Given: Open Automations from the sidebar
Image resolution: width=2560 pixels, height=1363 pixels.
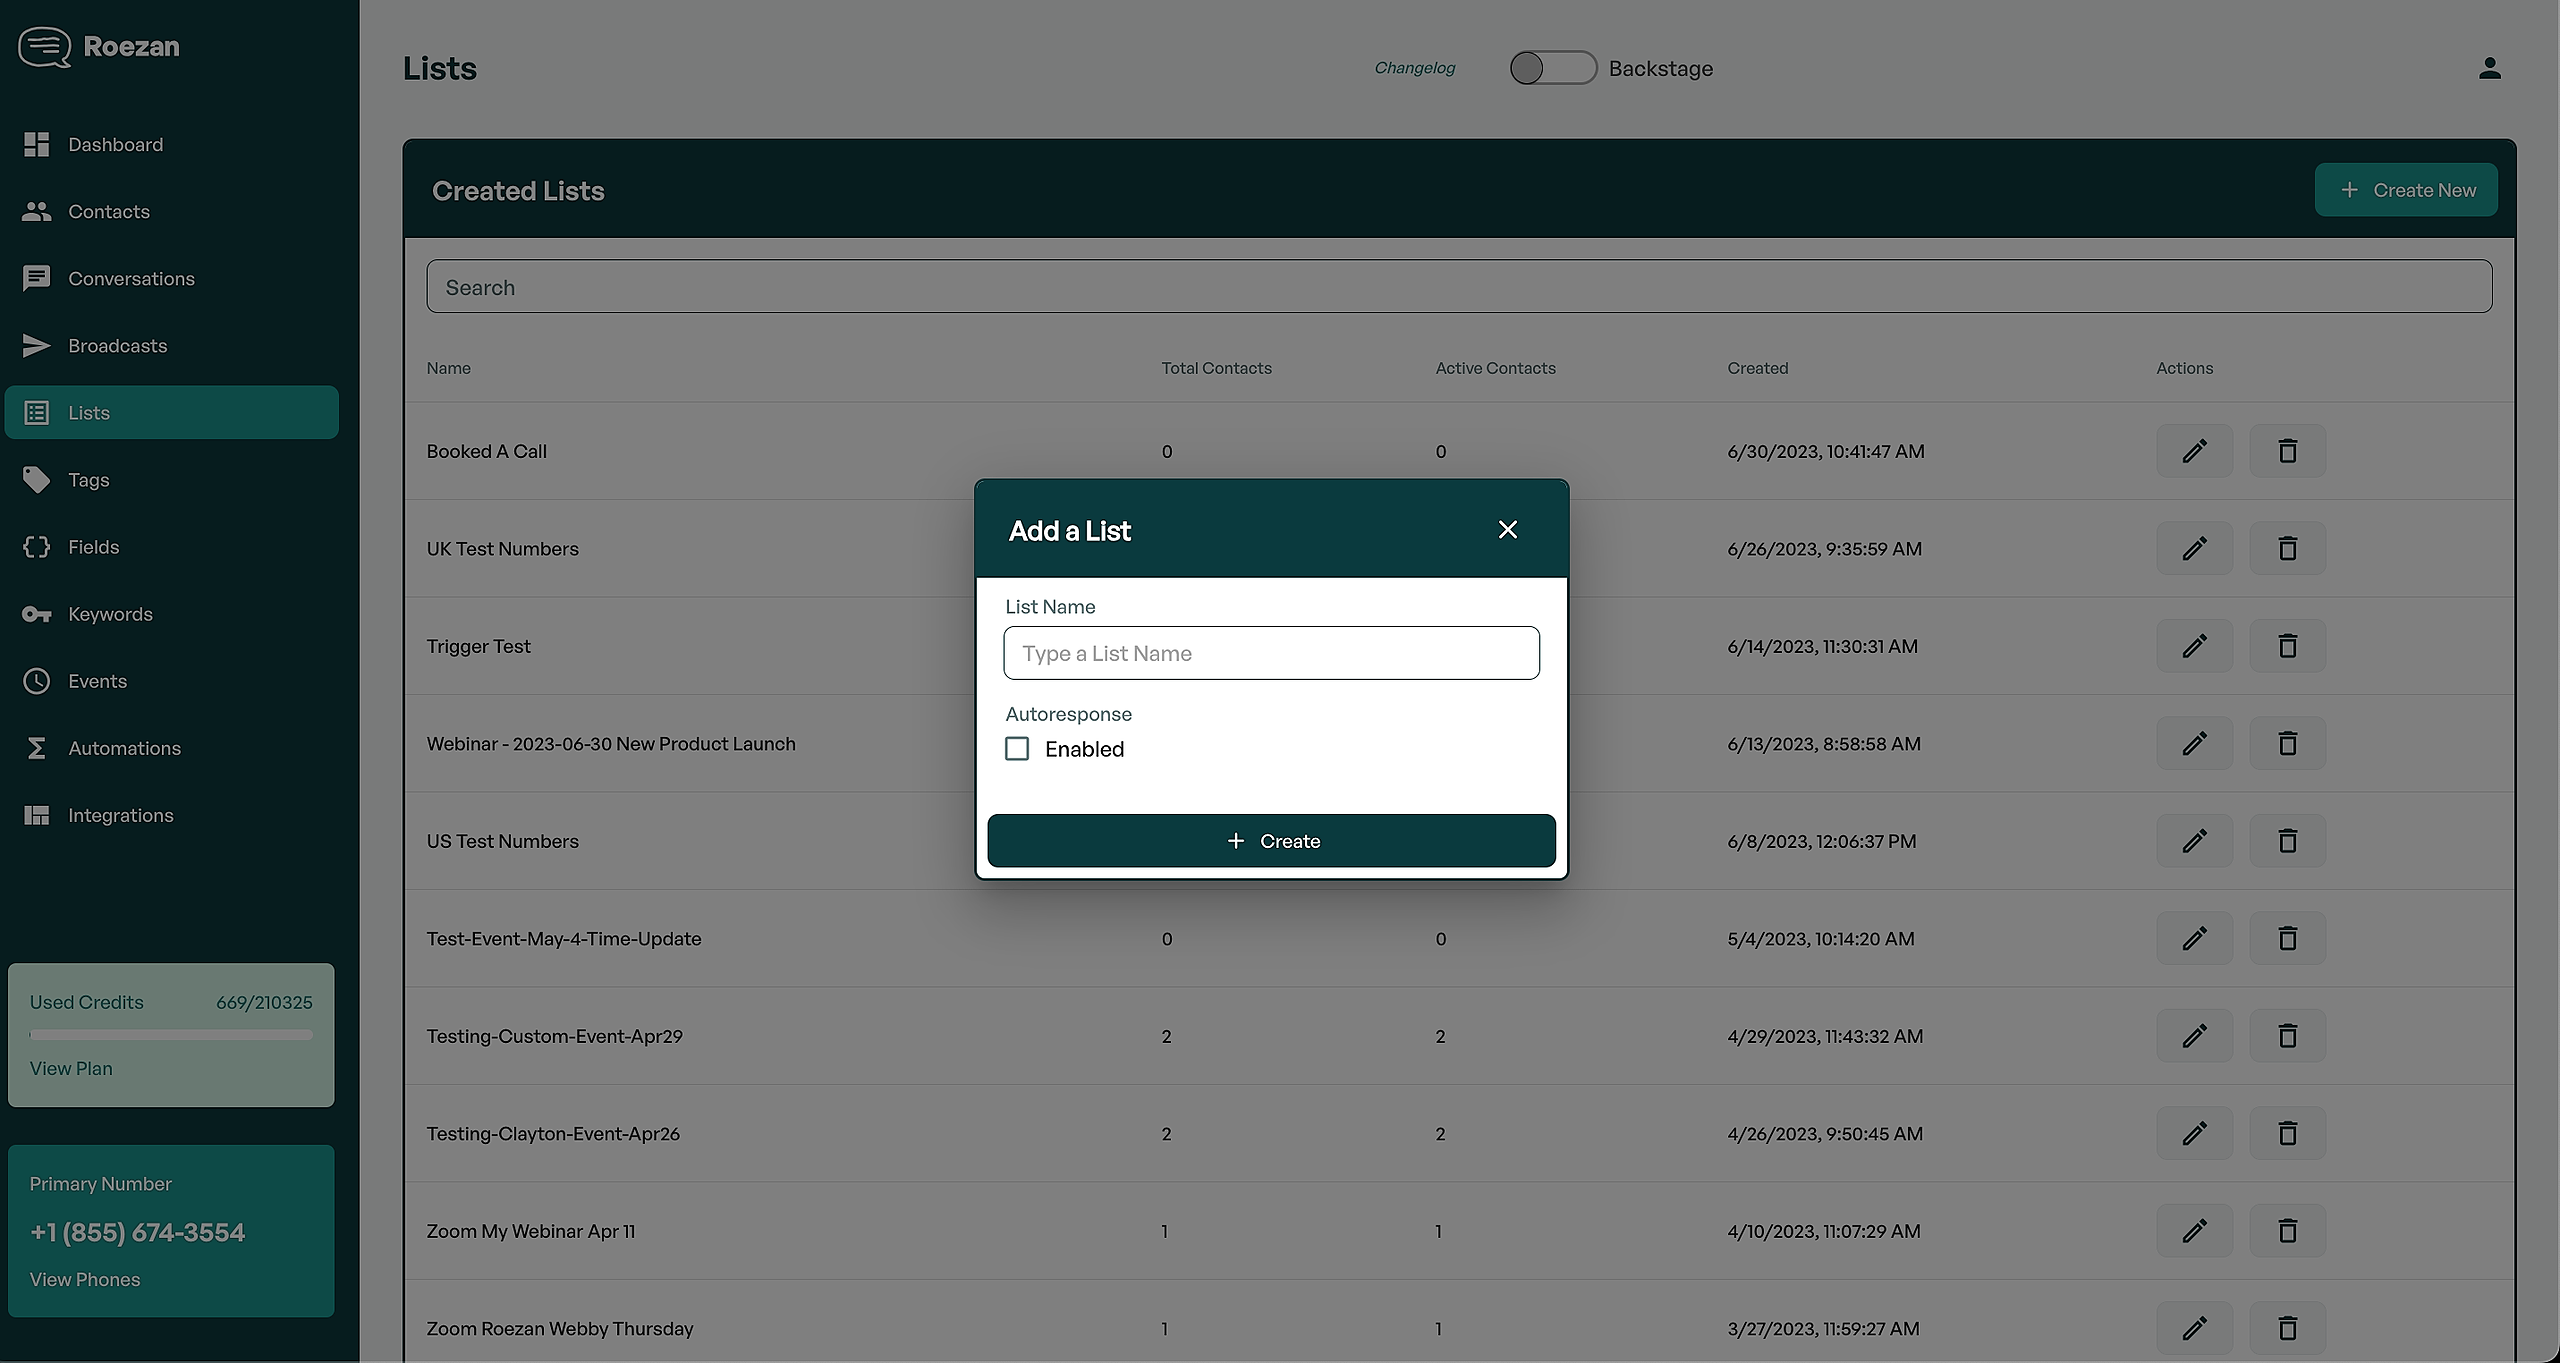Looking at the screenshot, I should tap(124, 748).
